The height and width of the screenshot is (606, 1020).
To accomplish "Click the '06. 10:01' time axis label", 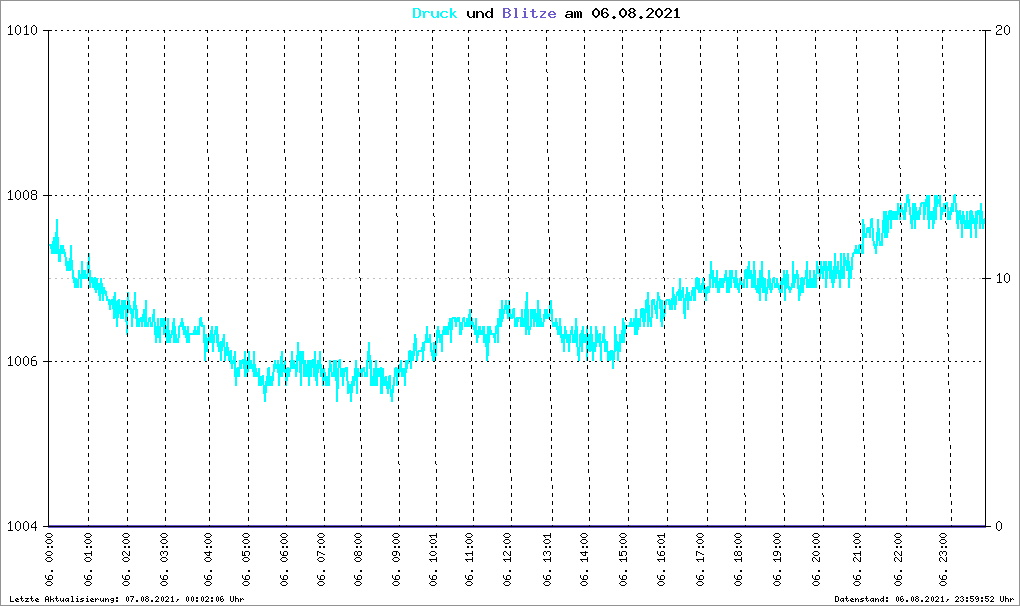I will (434, 560).
